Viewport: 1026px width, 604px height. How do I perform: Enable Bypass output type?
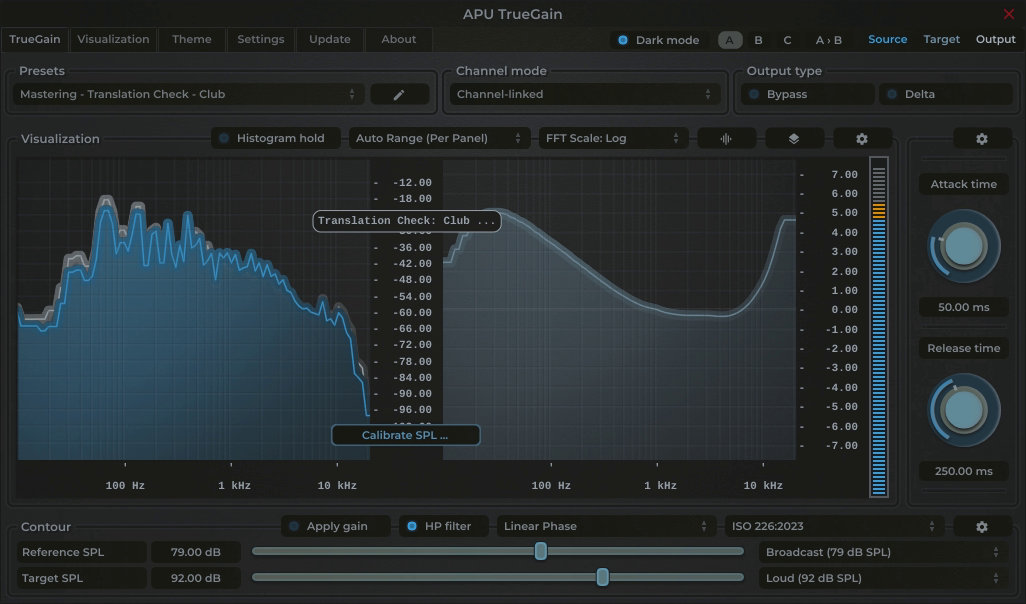pos(808,94)
